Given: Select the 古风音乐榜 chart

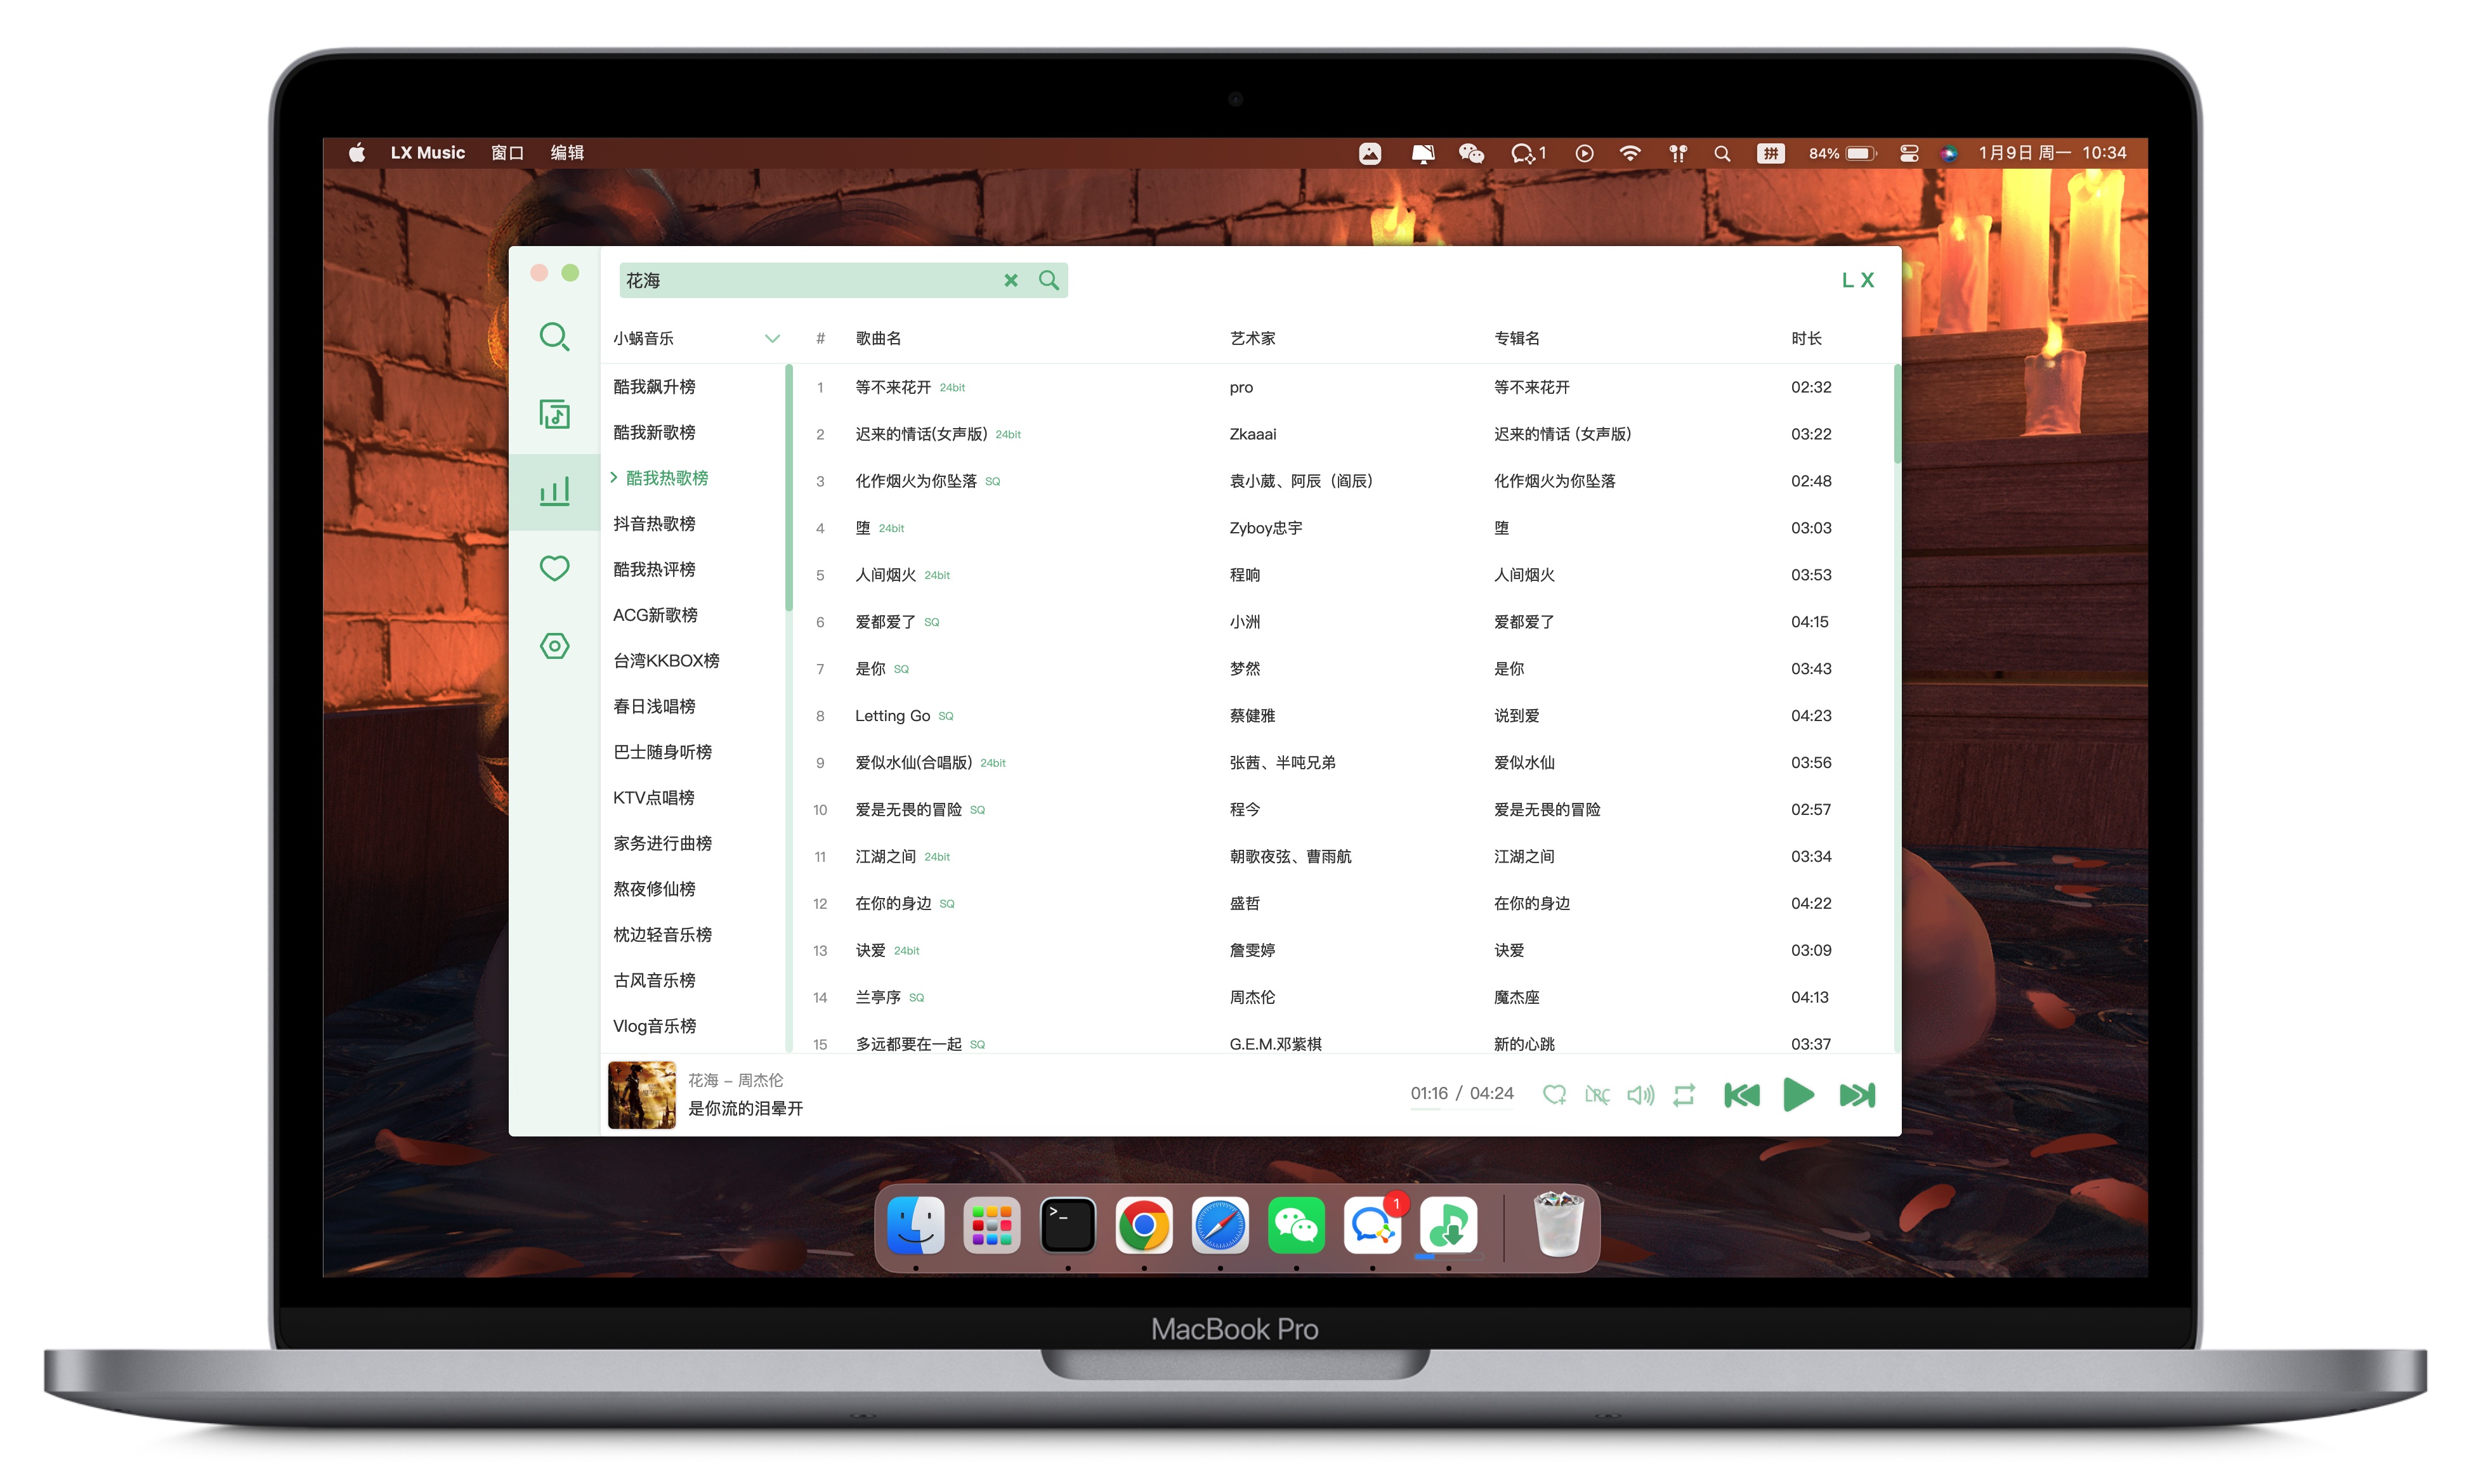Looking at the screenshot, I should (654, 980).
